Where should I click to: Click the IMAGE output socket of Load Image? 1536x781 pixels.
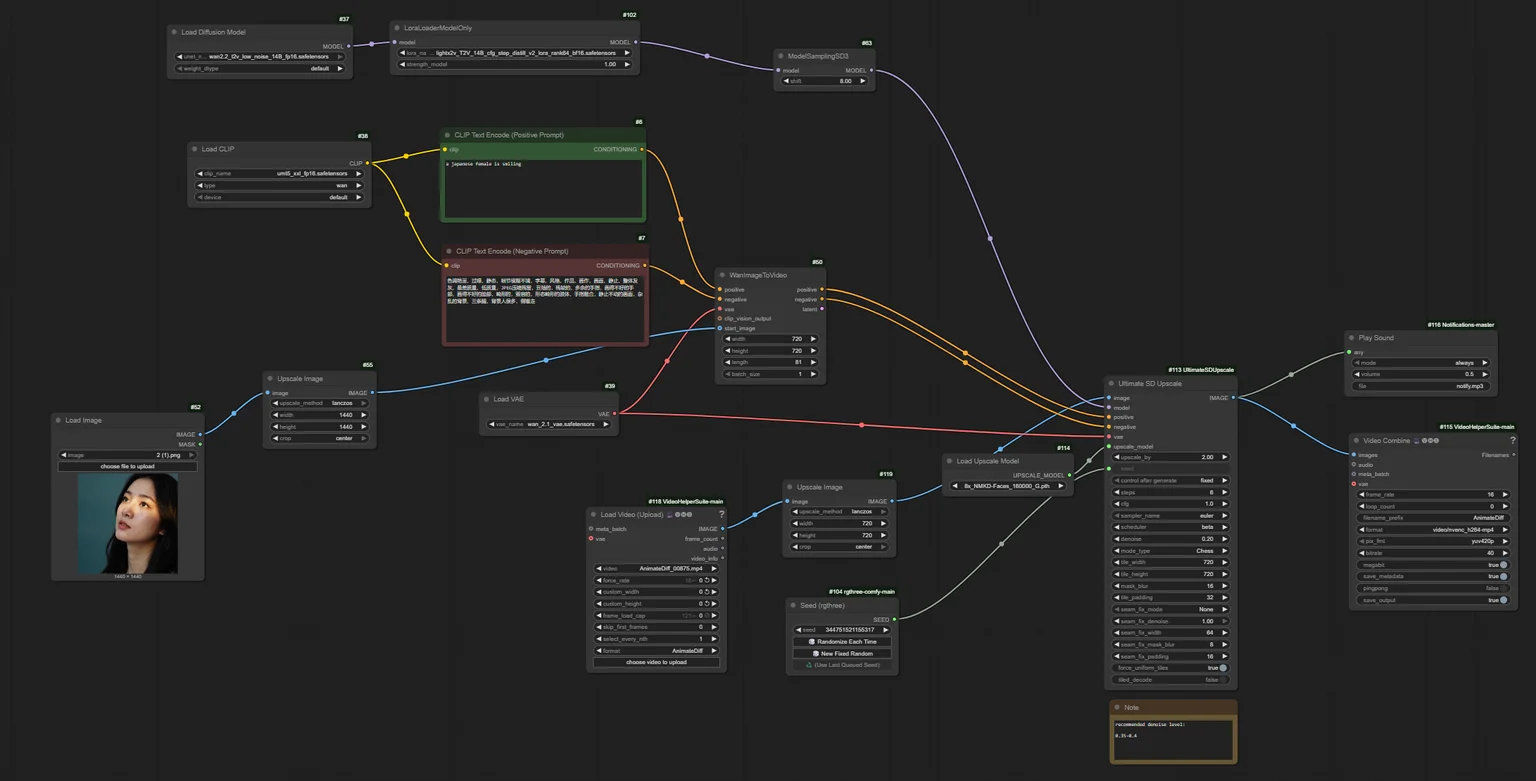(x=201, y=435)
